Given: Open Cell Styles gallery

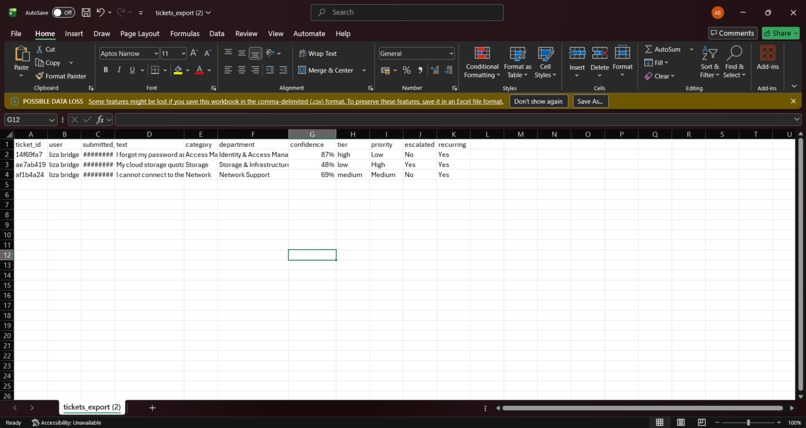Looking at the screenshot, I should coord(545,63).
